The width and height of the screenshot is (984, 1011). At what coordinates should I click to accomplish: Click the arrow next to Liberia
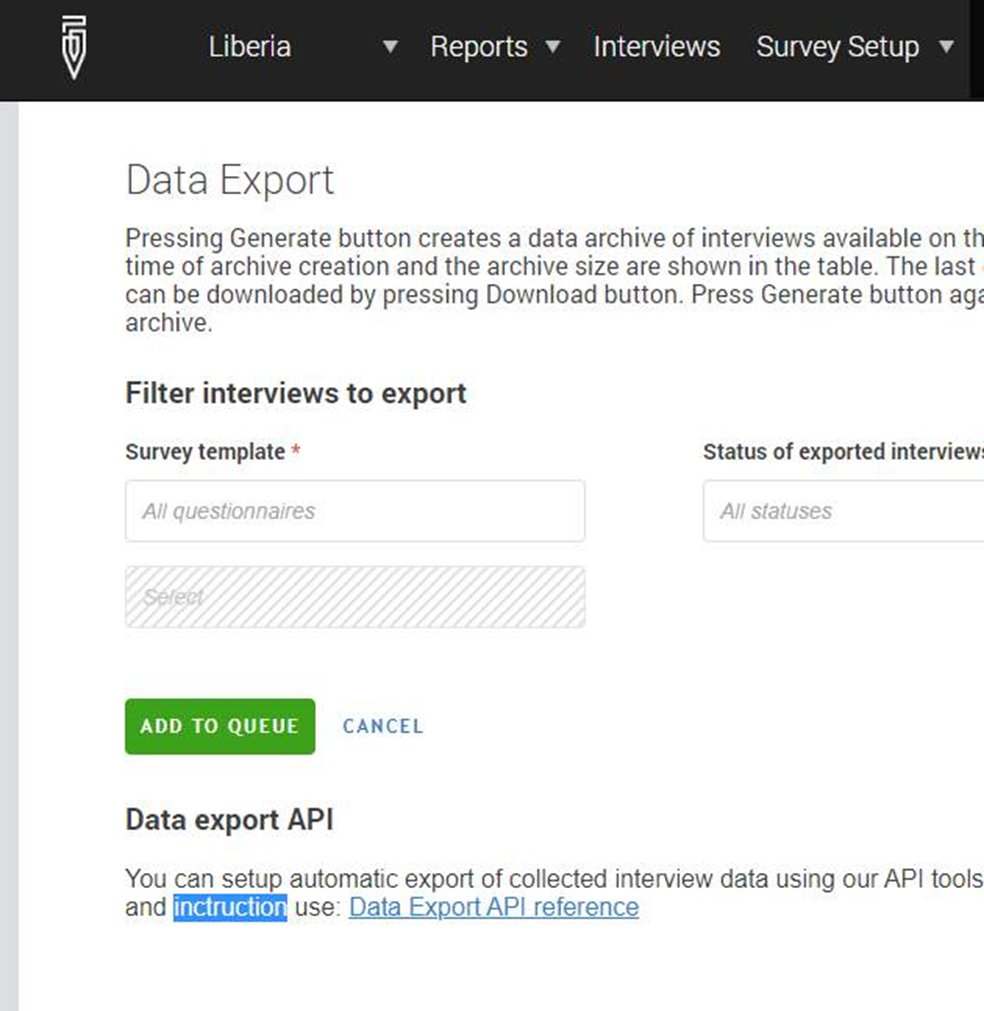click(x=389, y=47)
